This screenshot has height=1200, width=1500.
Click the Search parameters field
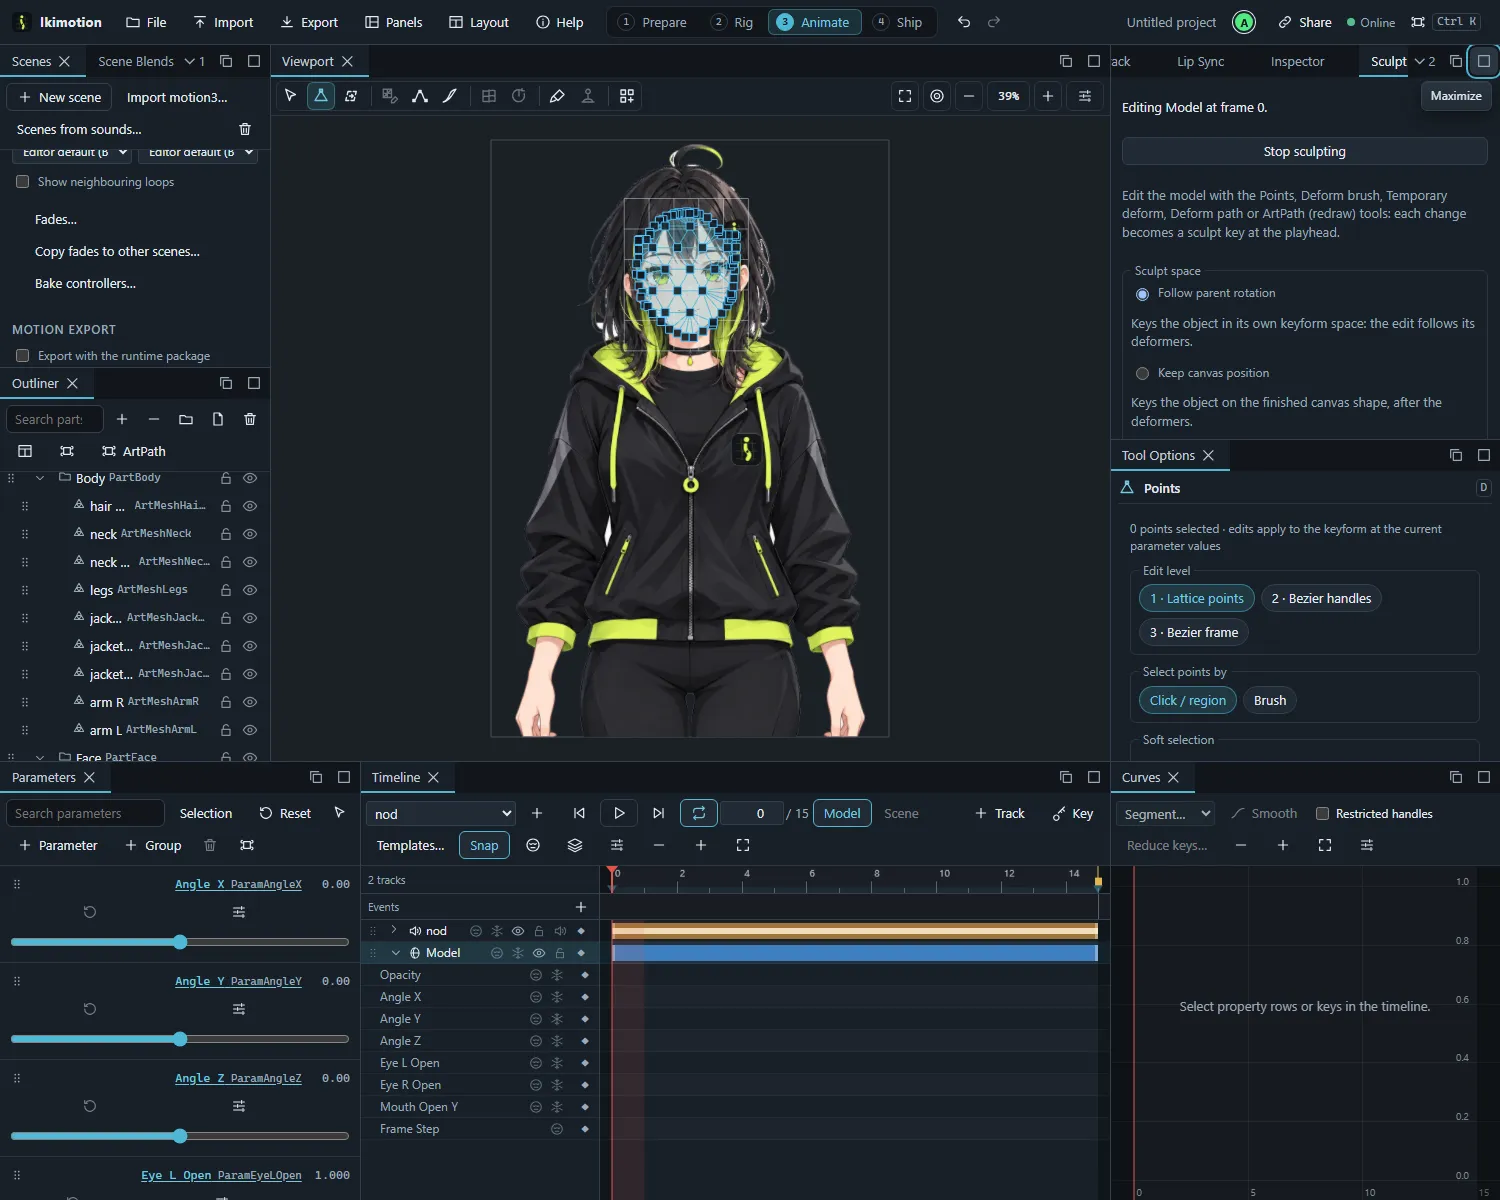pyautogui.click(x=85, y=813)
